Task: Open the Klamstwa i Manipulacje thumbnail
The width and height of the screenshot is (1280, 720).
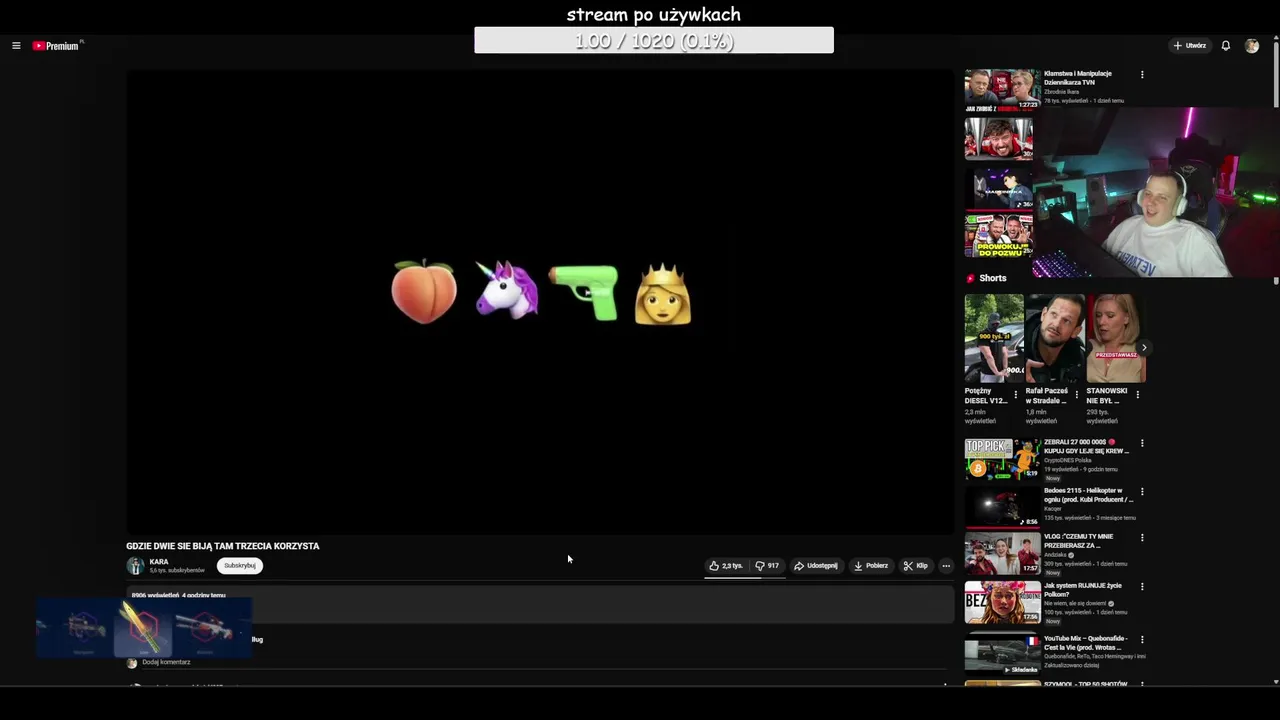Action: [1002, 89]
